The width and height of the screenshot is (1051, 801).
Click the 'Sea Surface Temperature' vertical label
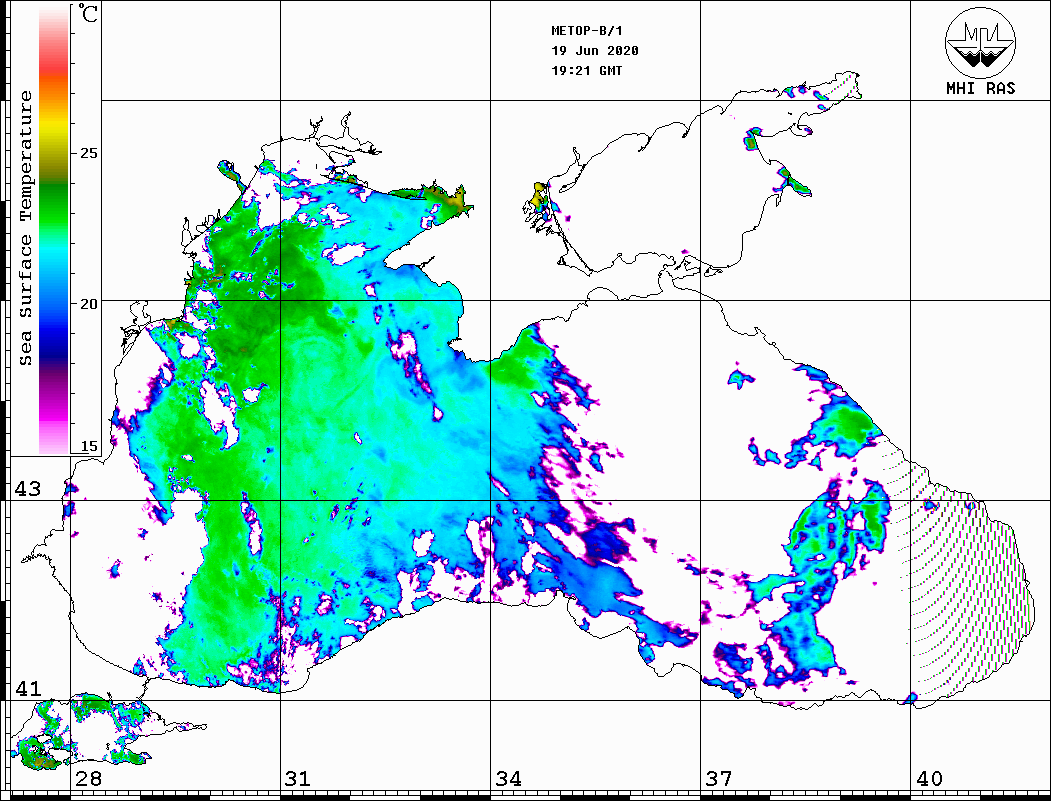pos(25,229)
